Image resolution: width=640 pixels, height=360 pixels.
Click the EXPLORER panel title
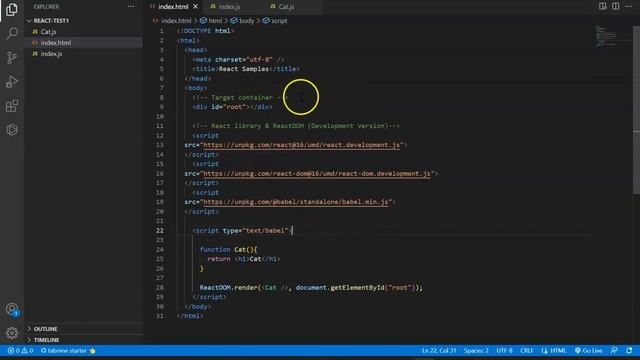(46, 7)
